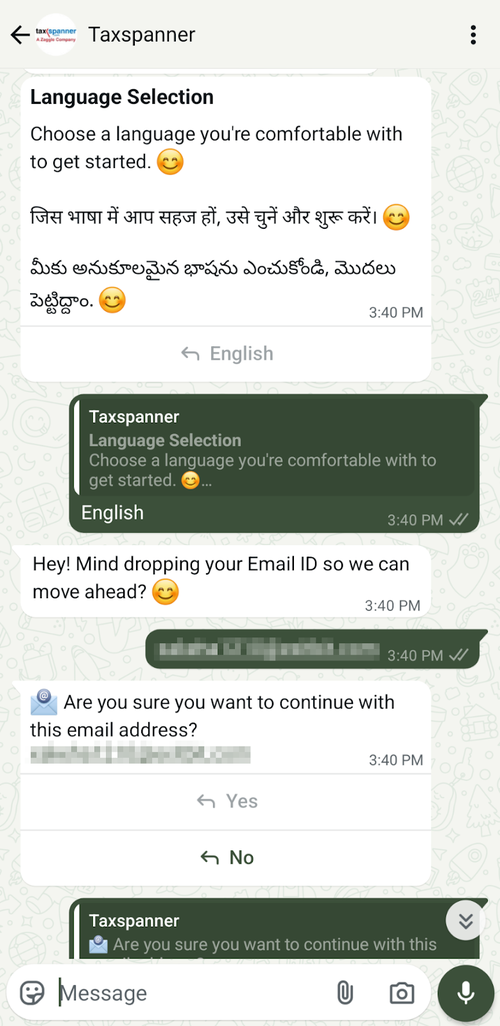
Task: Tap the back arrow in the header
Action: tap(20, 35)
